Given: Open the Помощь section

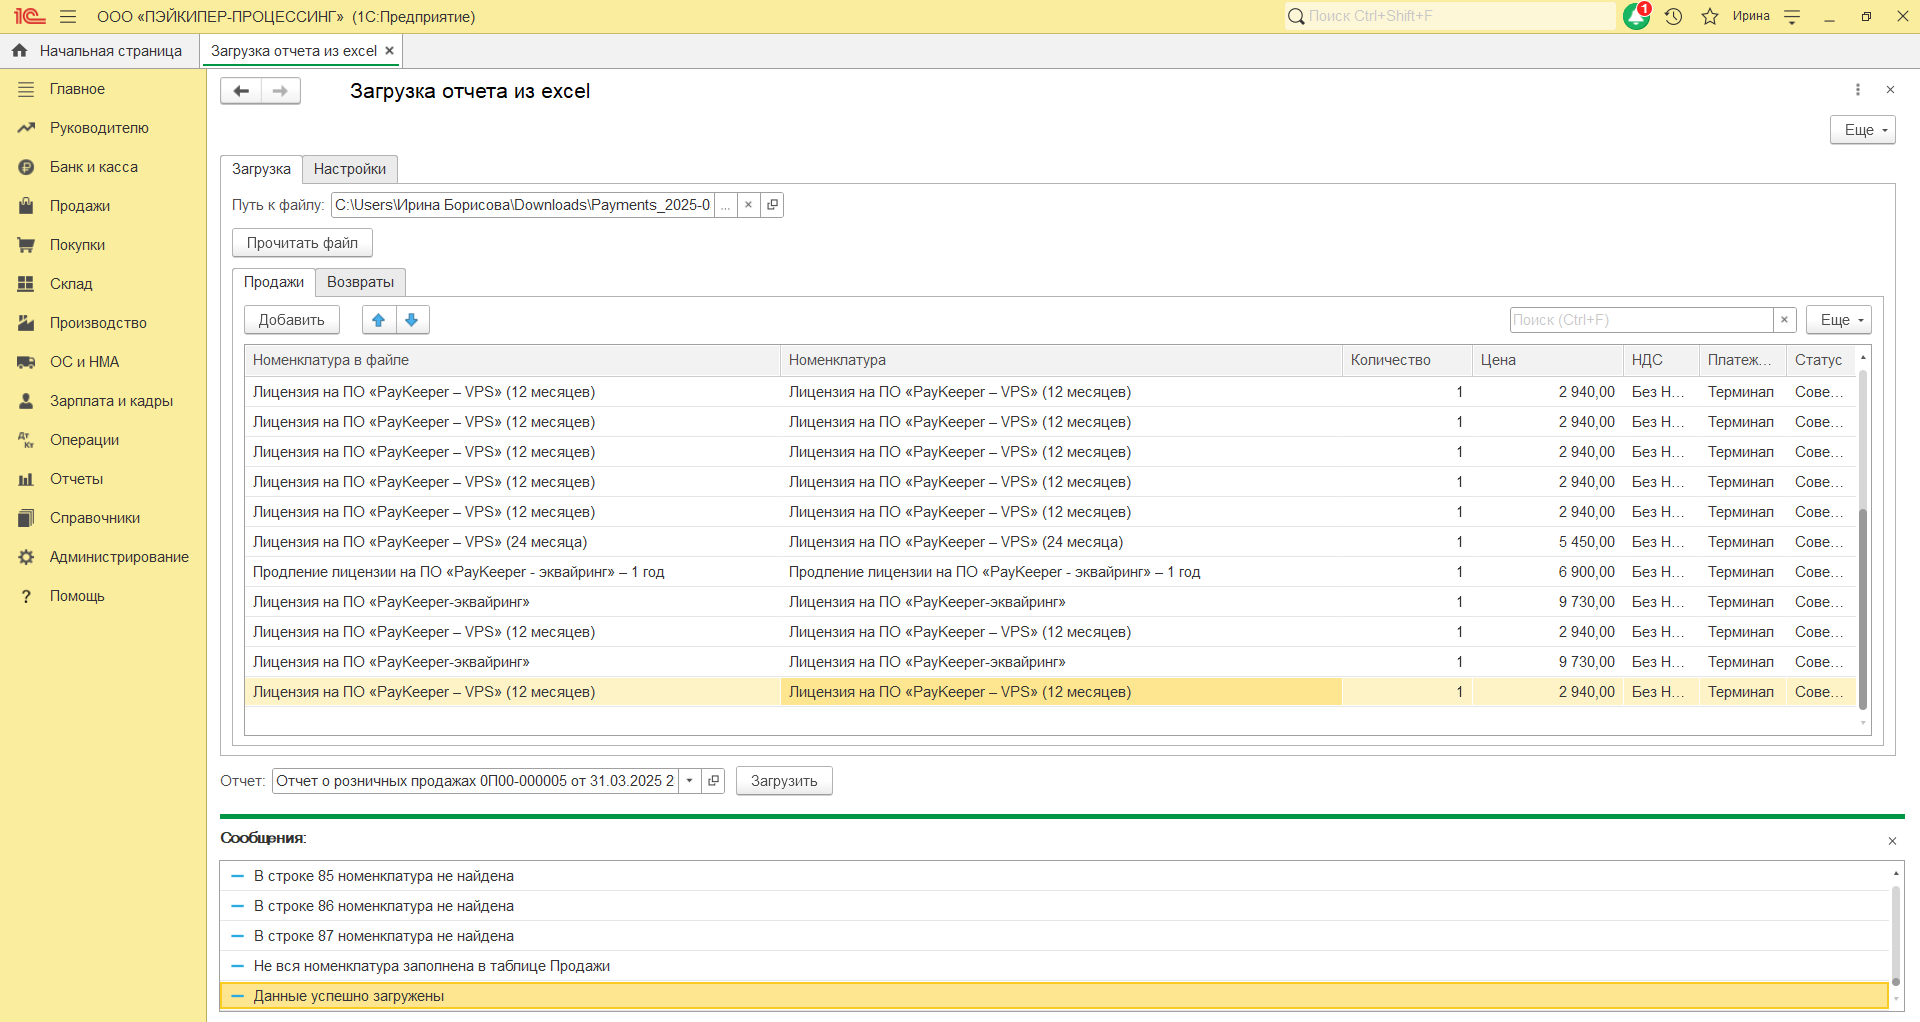Looking at the screenshot, I should (x=77, y=596).
